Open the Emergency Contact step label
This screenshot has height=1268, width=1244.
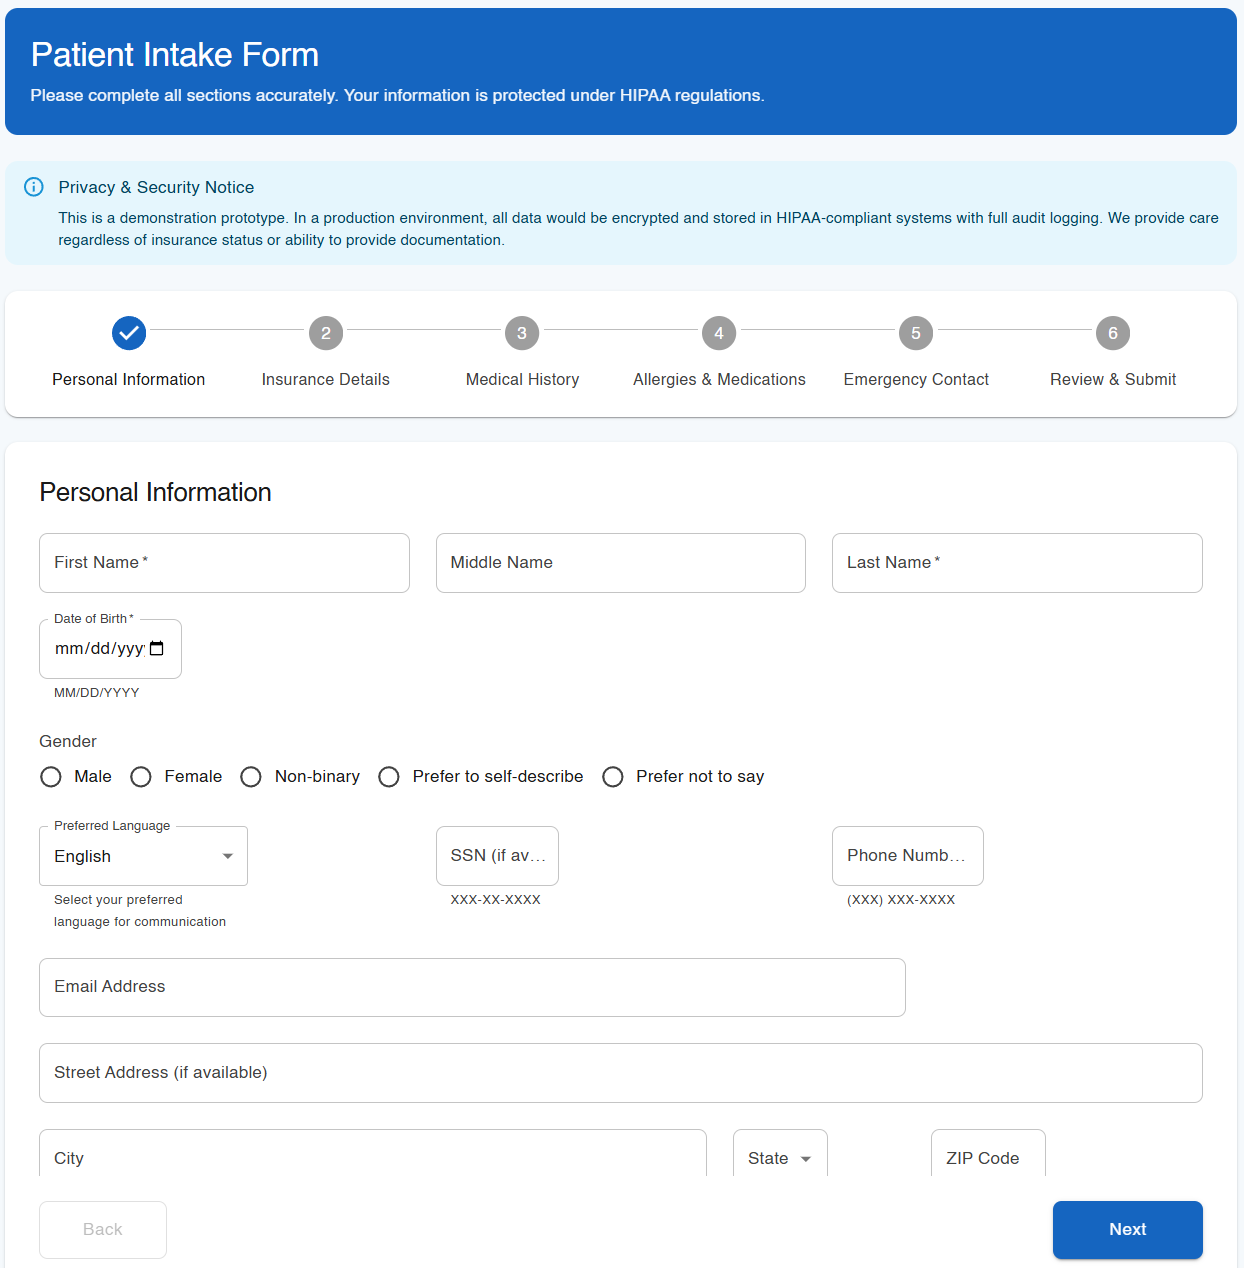[x=915, y=379]
